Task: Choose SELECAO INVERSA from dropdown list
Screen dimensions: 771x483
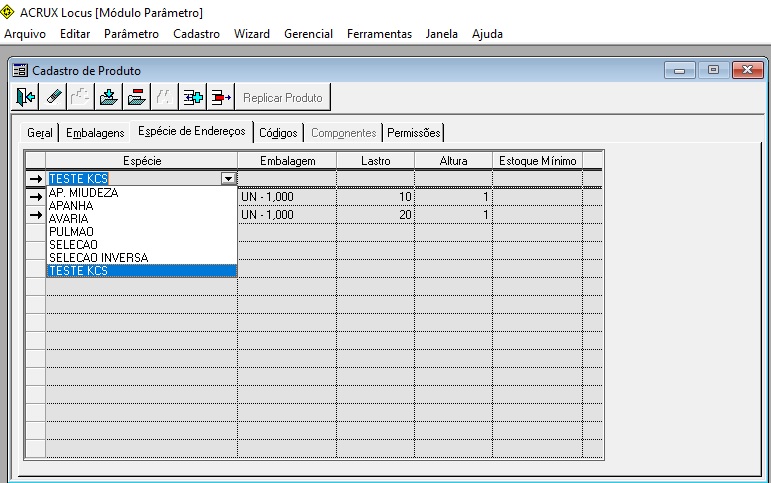Action: pyautogui.click(x=142, y=258)
